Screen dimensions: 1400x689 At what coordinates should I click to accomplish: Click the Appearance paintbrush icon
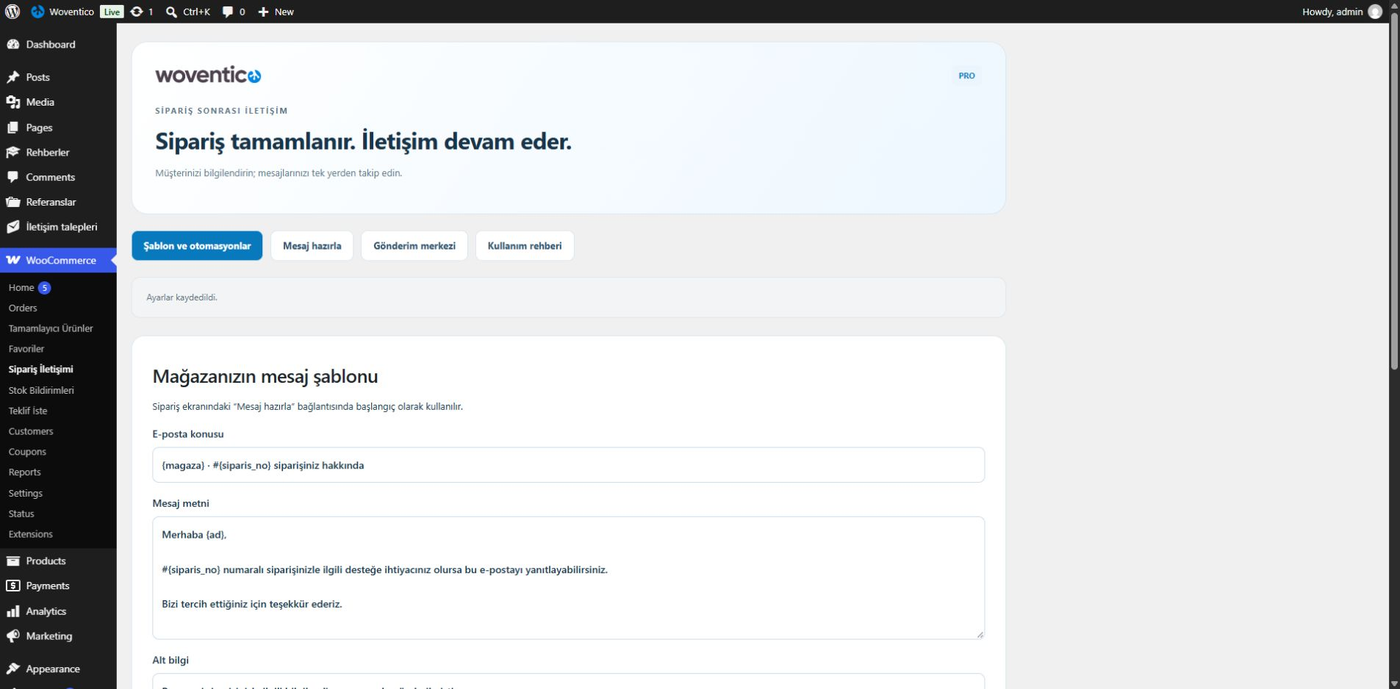(13, 669)
